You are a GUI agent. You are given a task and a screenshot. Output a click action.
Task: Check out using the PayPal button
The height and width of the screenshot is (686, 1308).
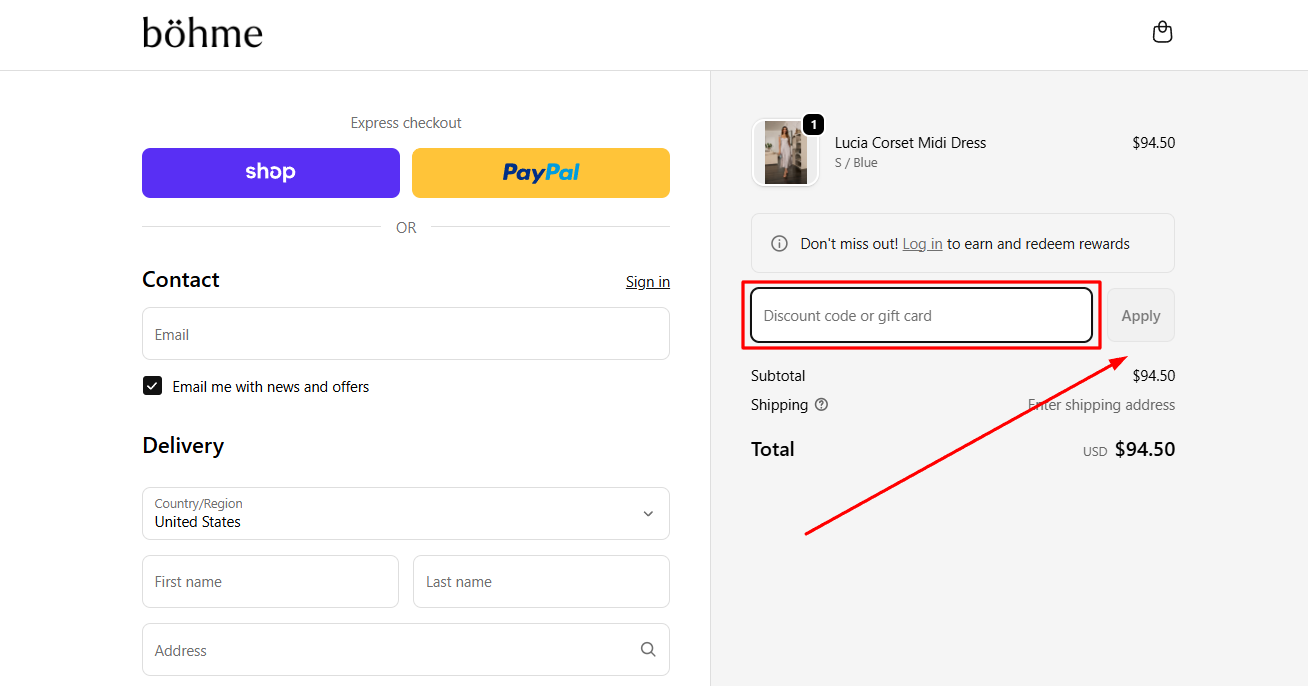(540, 172)
